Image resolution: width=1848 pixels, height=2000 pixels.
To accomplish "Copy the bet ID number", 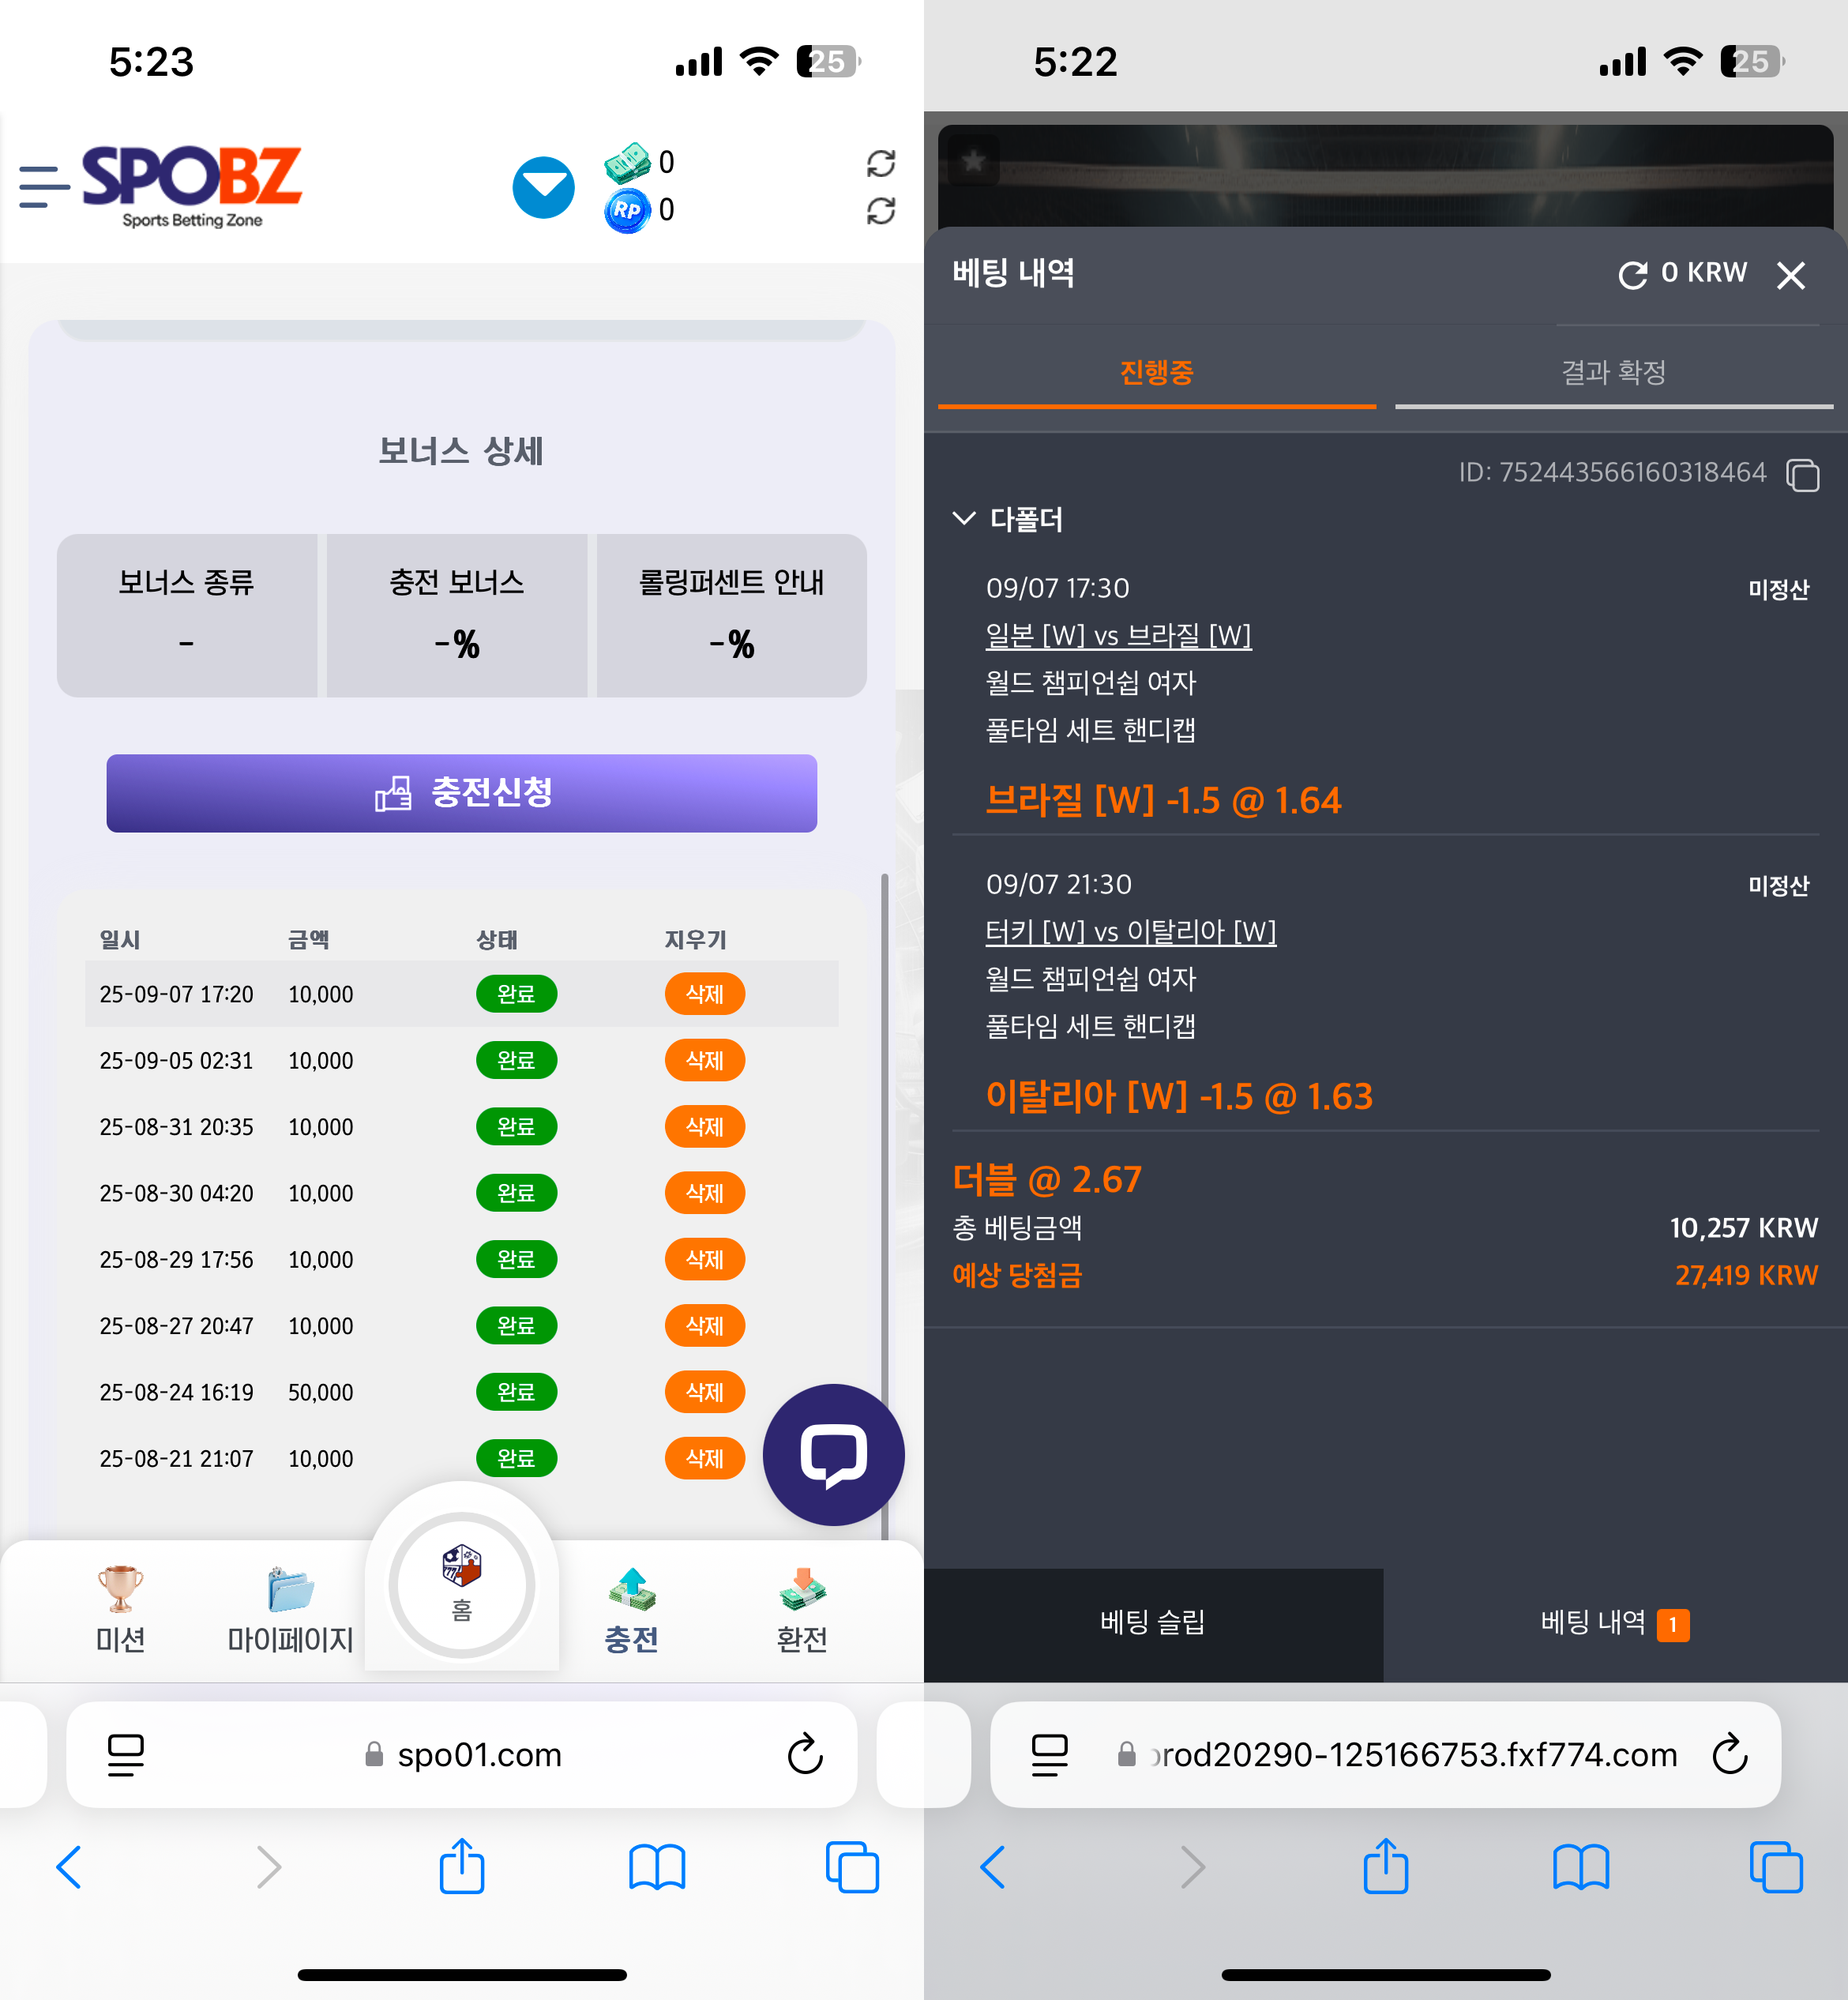I will click(x=1802, y=474).
